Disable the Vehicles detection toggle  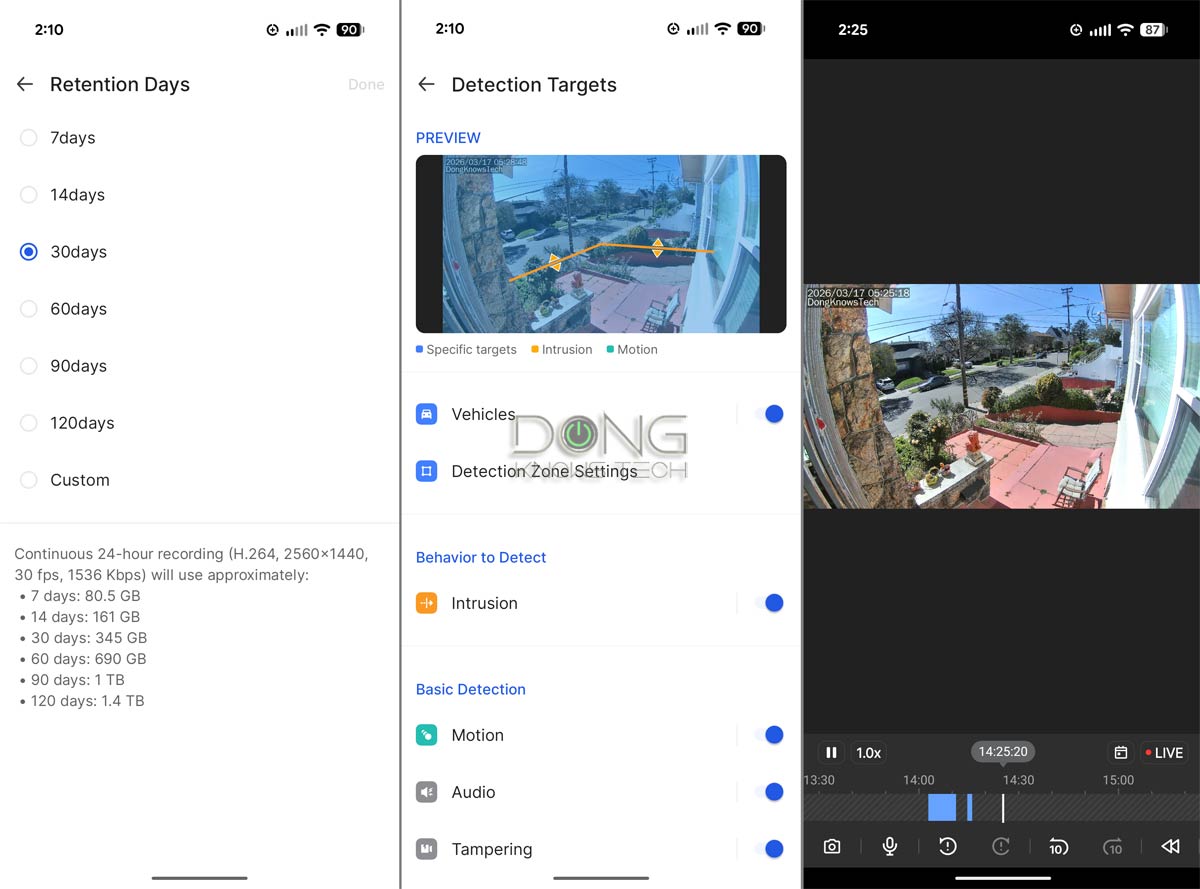point(773,413)
